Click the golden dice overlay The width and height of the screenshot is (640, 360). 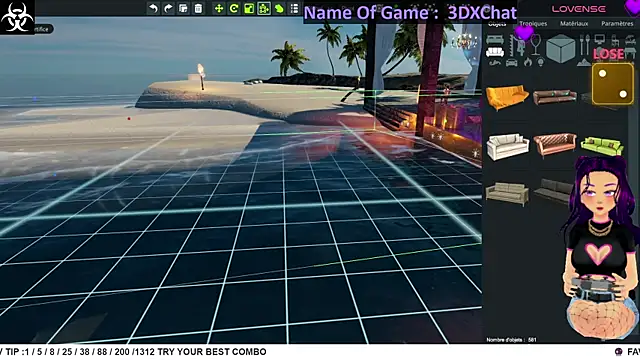pyautogui.click(x=613, y=84)
